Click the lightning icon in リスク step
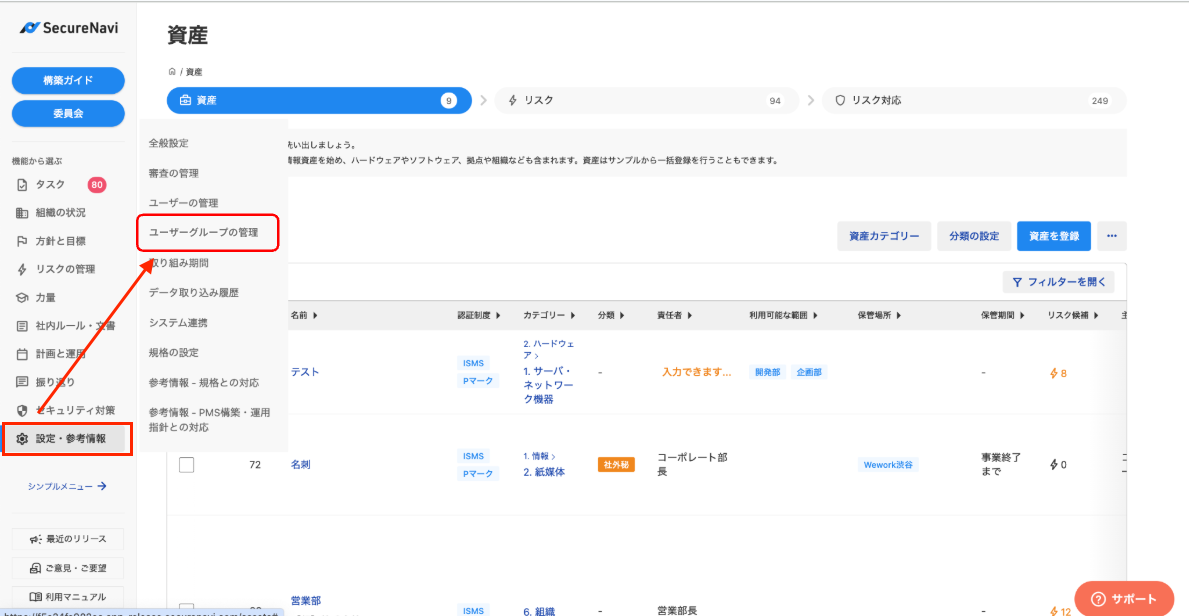 [x=513, y=100]
